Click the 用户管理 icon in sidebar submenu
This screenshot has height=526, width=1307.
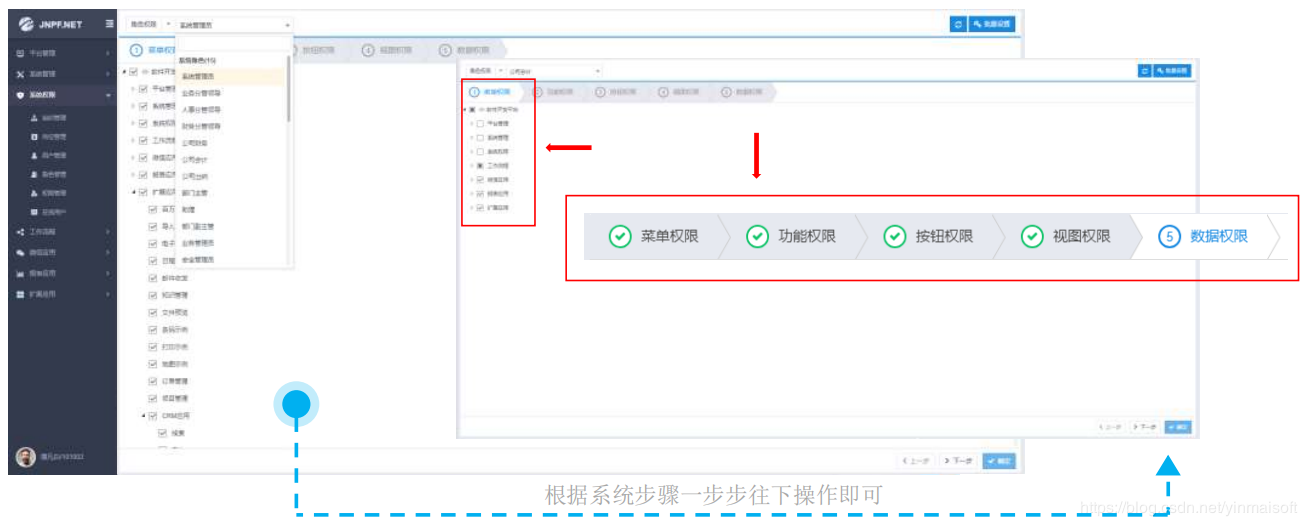click(34, 155)
